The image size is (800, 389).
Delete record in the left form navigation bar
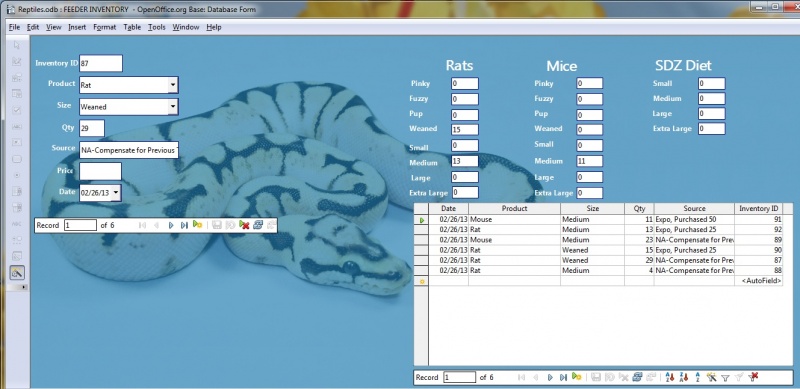(244, 225)
